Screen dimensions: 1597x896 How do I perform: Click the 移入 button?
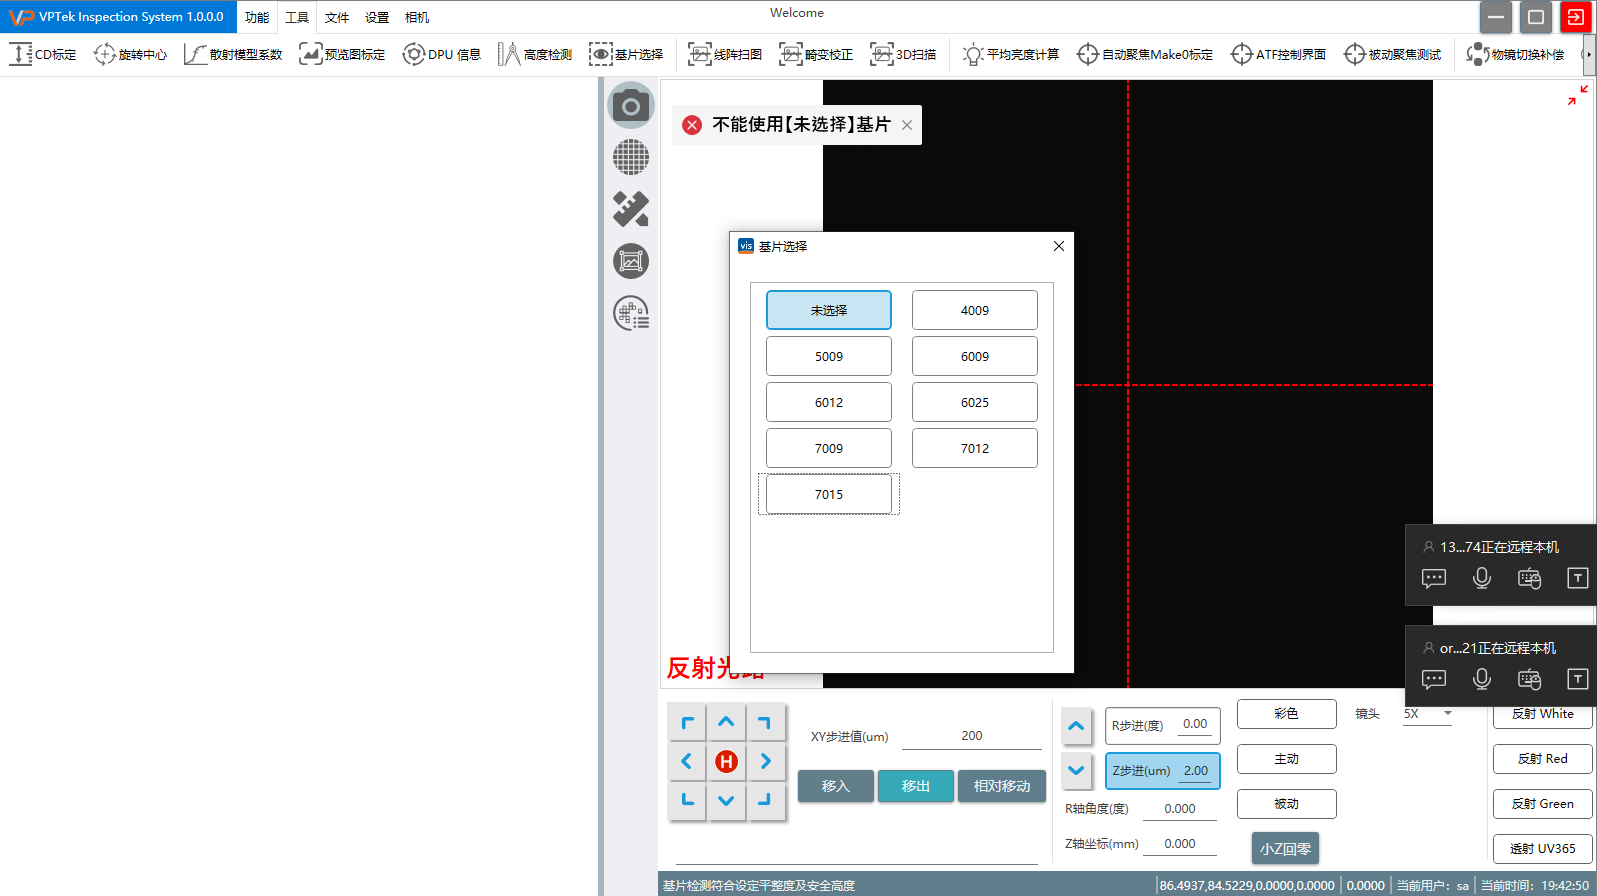(x=835, y=786)
